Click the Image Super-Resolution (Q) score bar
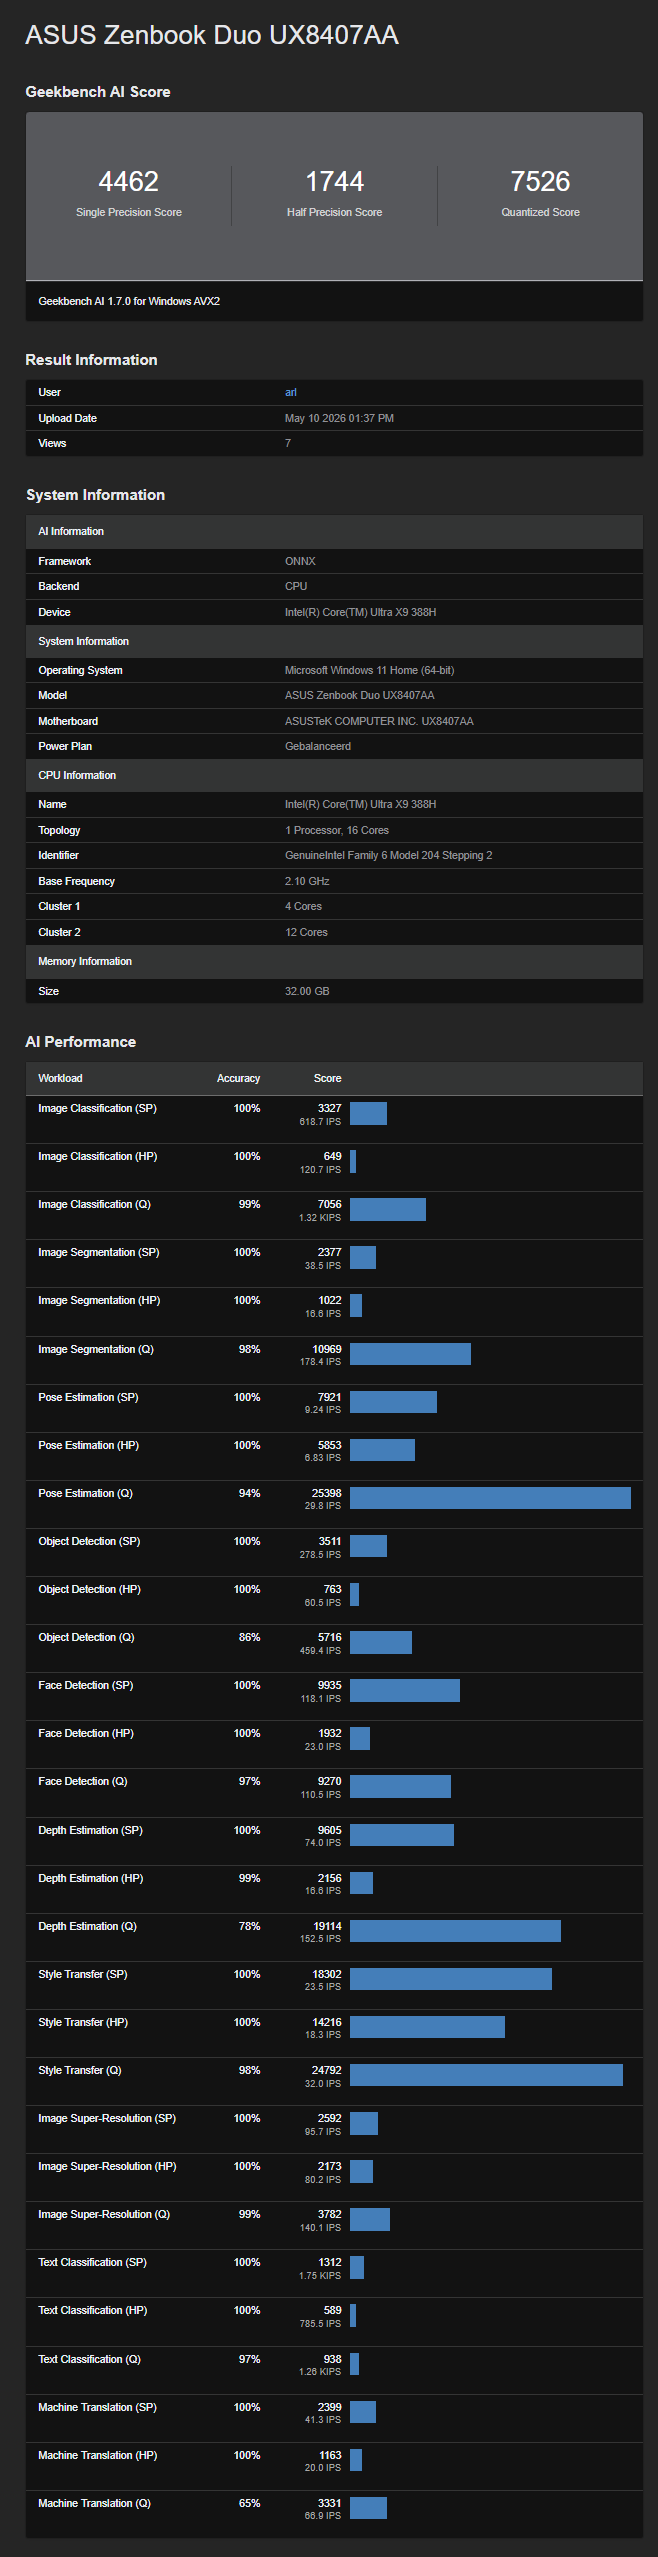This screenshot has height=2557, width=658. 370,2219
